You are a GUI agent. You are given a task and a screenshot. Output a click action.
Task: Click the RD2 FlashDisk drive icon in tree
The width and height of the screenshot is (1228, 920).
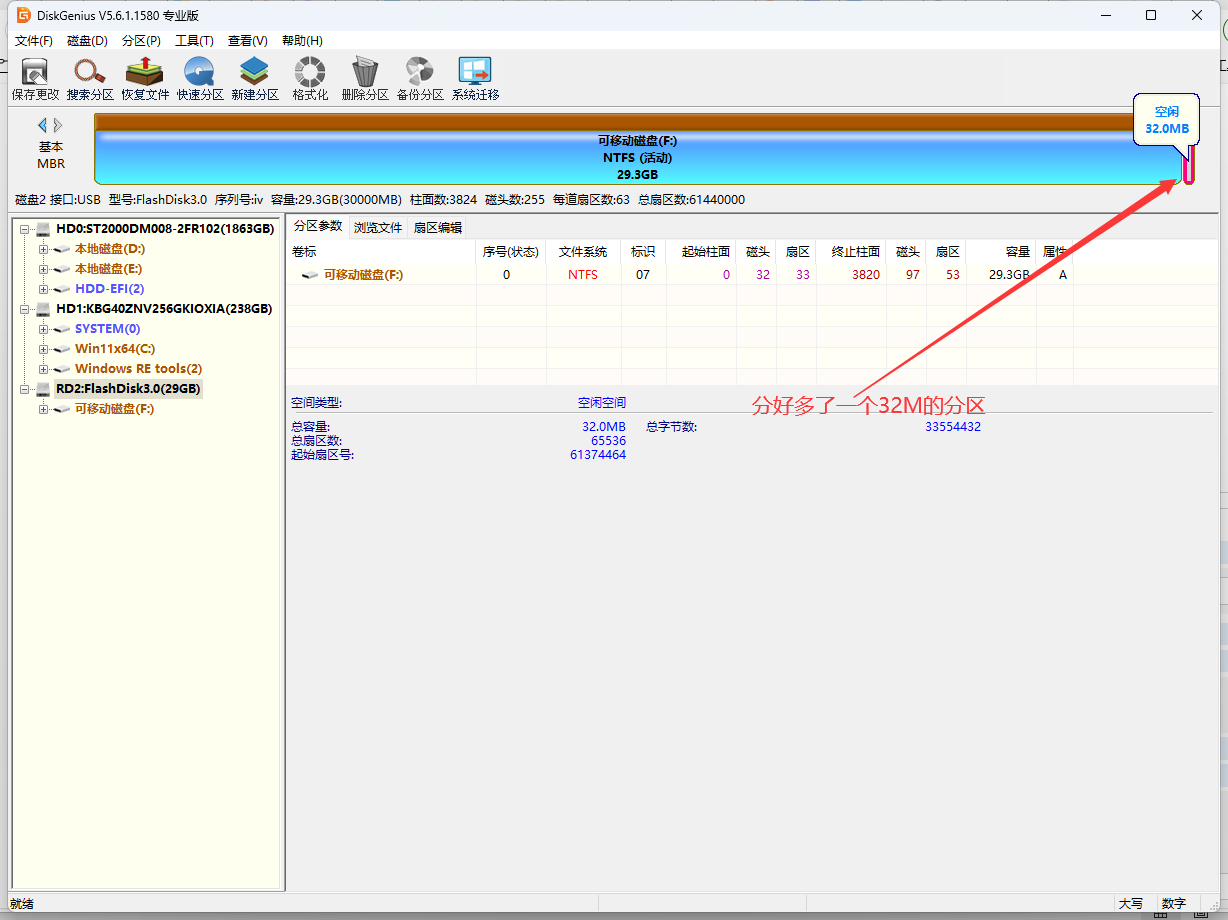coord(44,389)
